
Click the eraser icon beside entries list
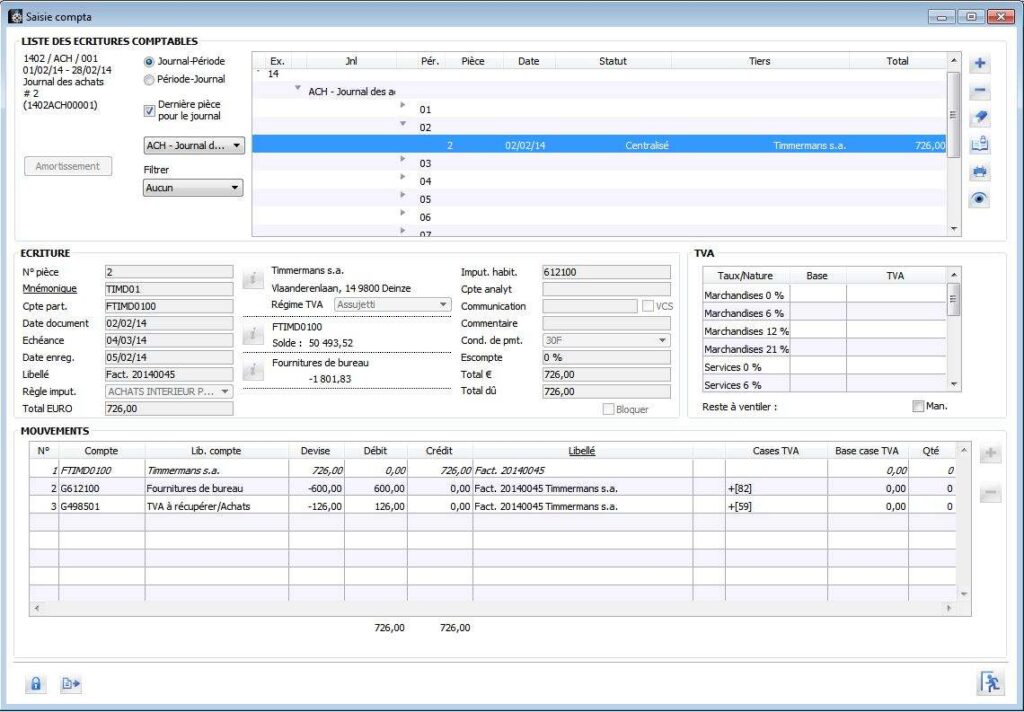click(x=979, y=118)
